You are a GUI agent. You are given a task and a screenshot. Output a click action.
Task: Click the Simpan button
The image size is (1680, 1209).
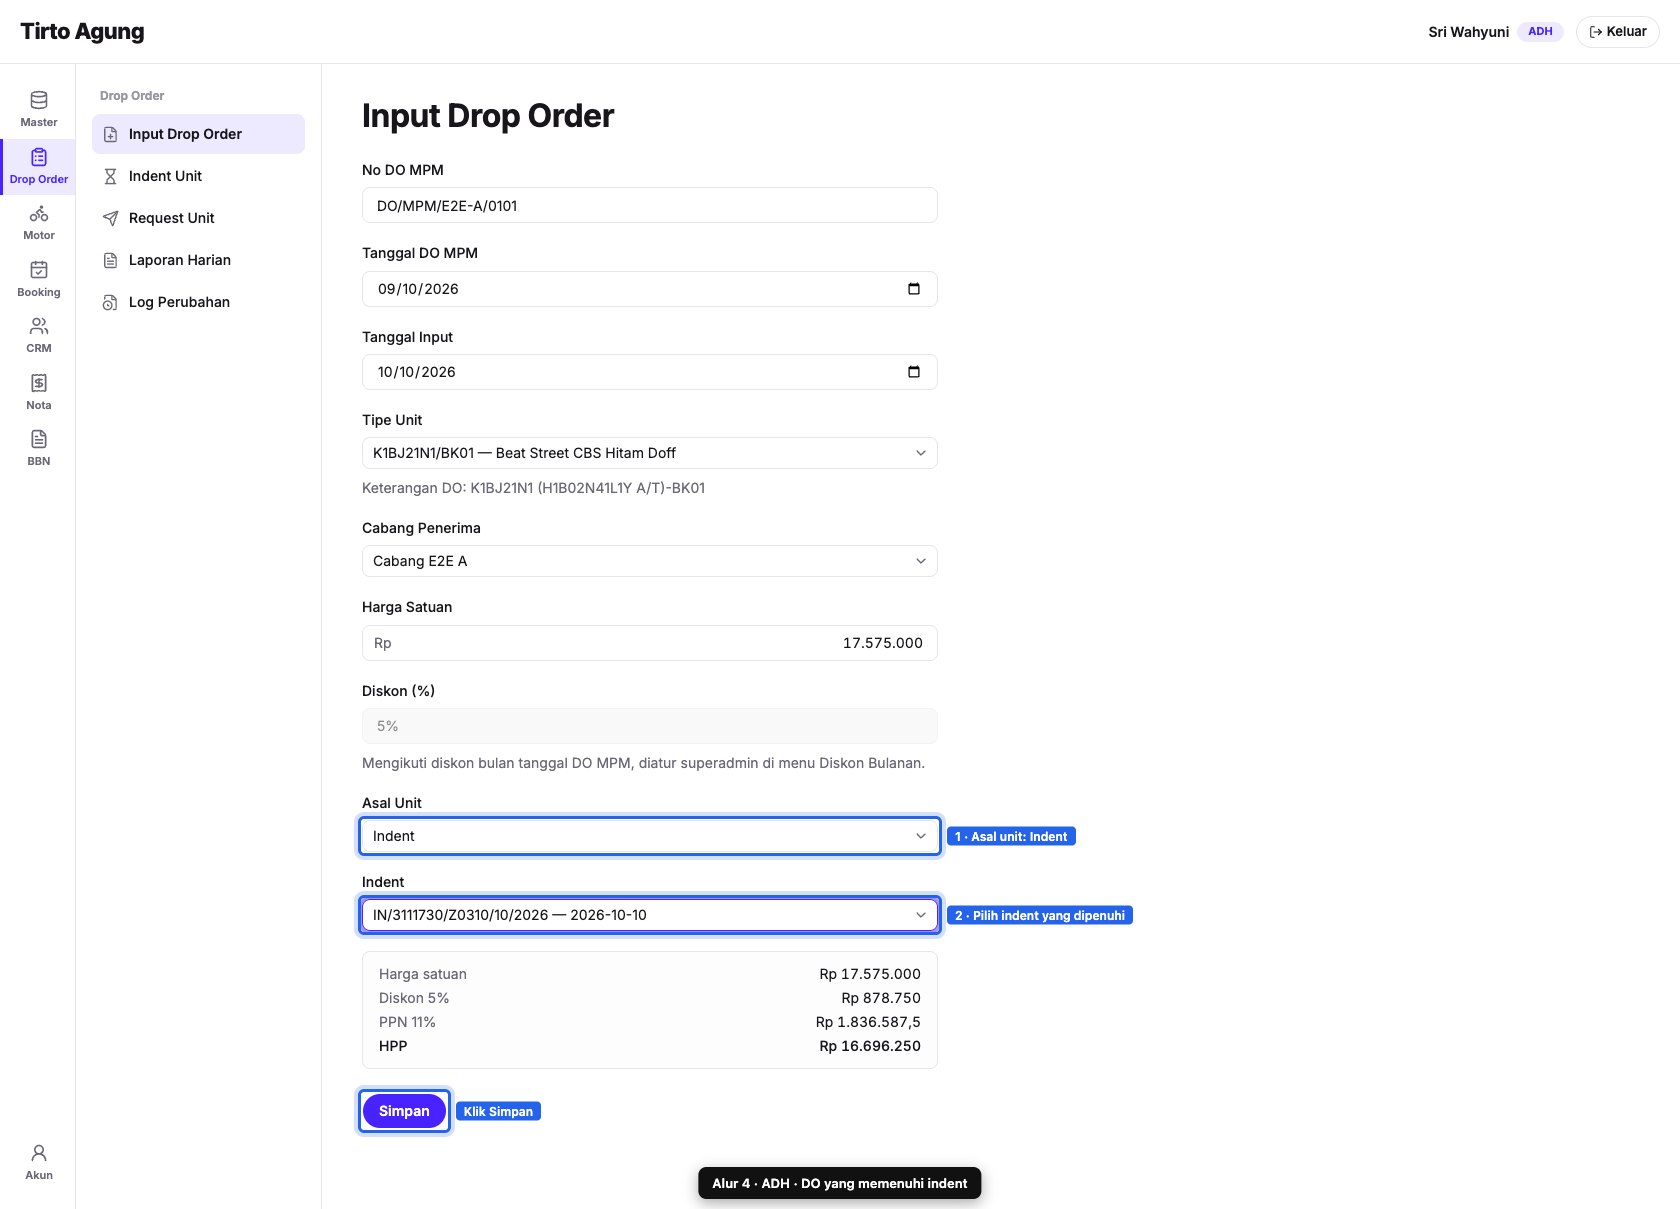click(x=404, y=1111)
